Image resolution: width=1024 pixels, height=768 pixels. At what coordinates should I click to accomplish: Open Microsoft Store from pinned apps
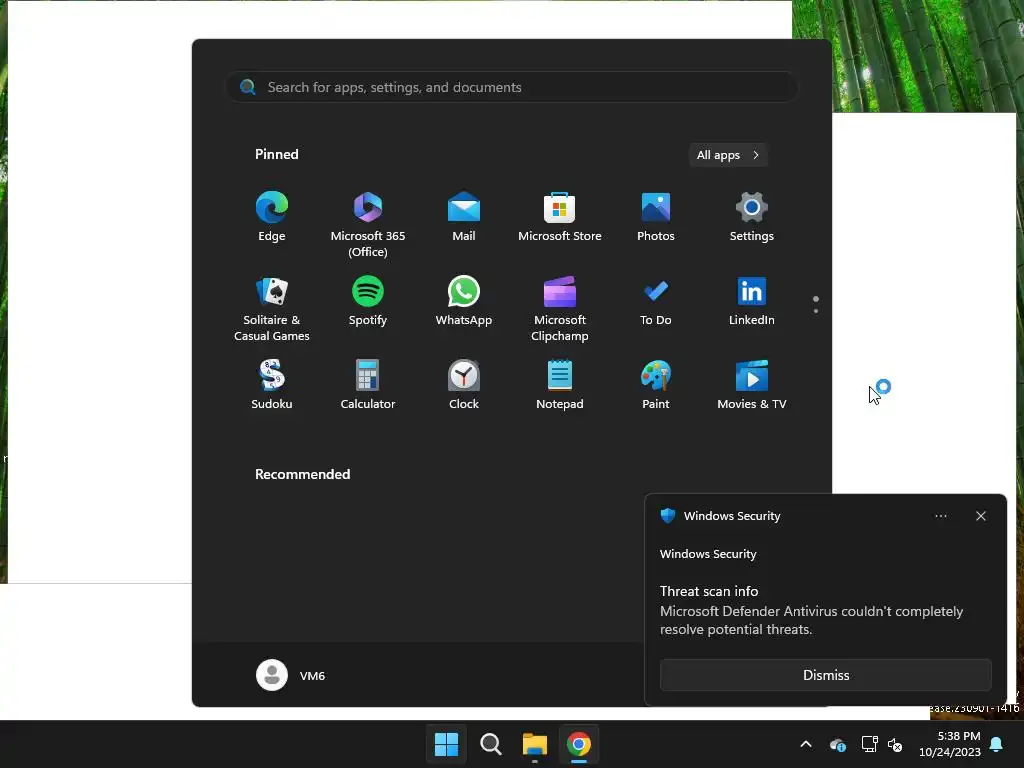click(x=560, y=217)
